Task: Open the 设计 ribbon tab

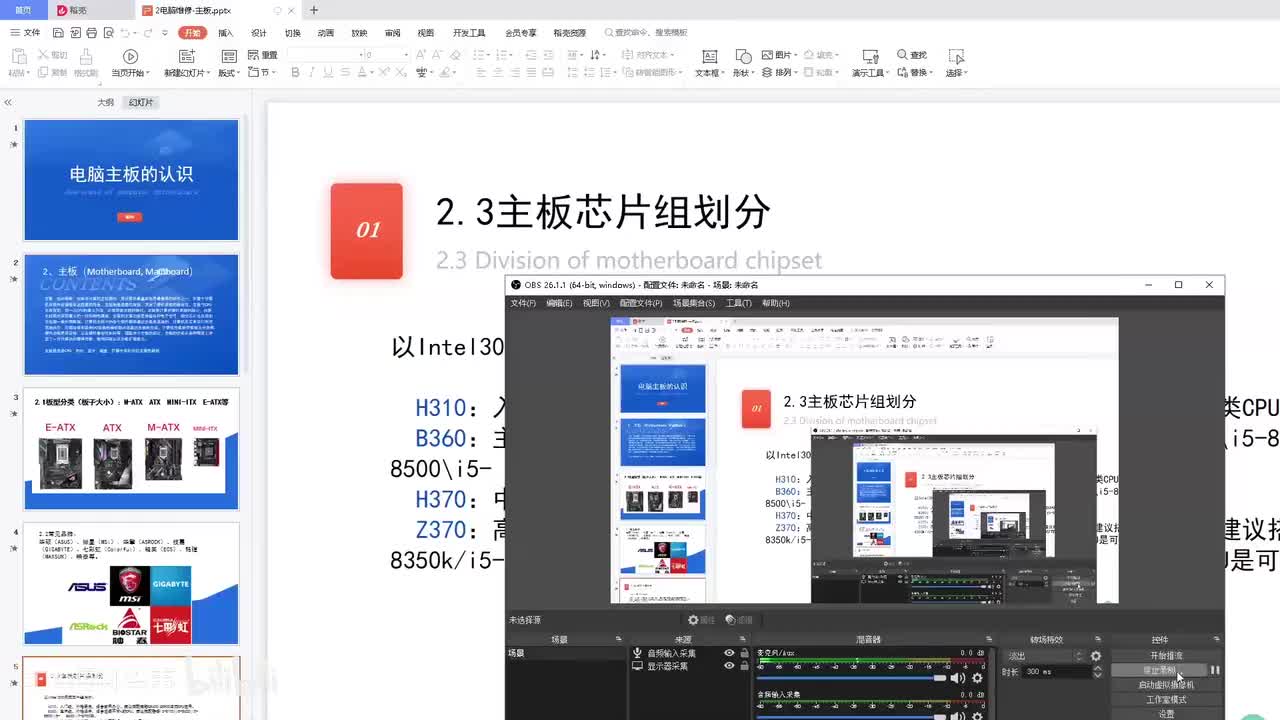Action: 259,33
